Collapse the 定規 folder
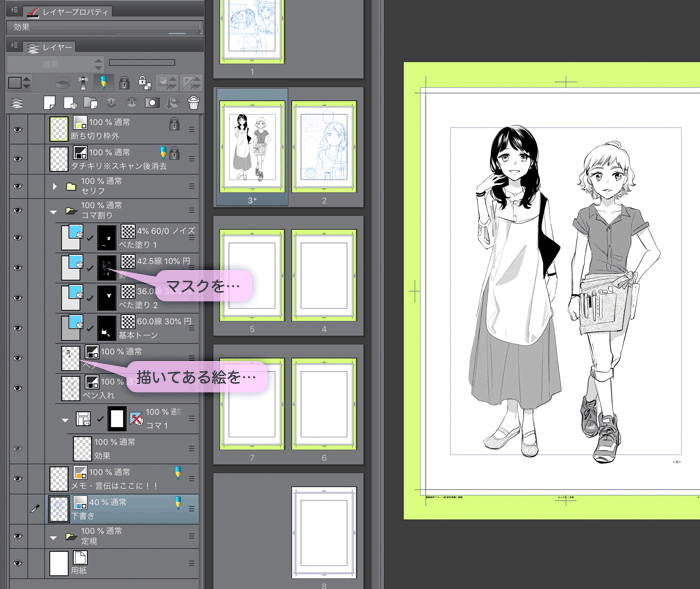The height and width of the screenshot is (589, 700). pos(54,538)
